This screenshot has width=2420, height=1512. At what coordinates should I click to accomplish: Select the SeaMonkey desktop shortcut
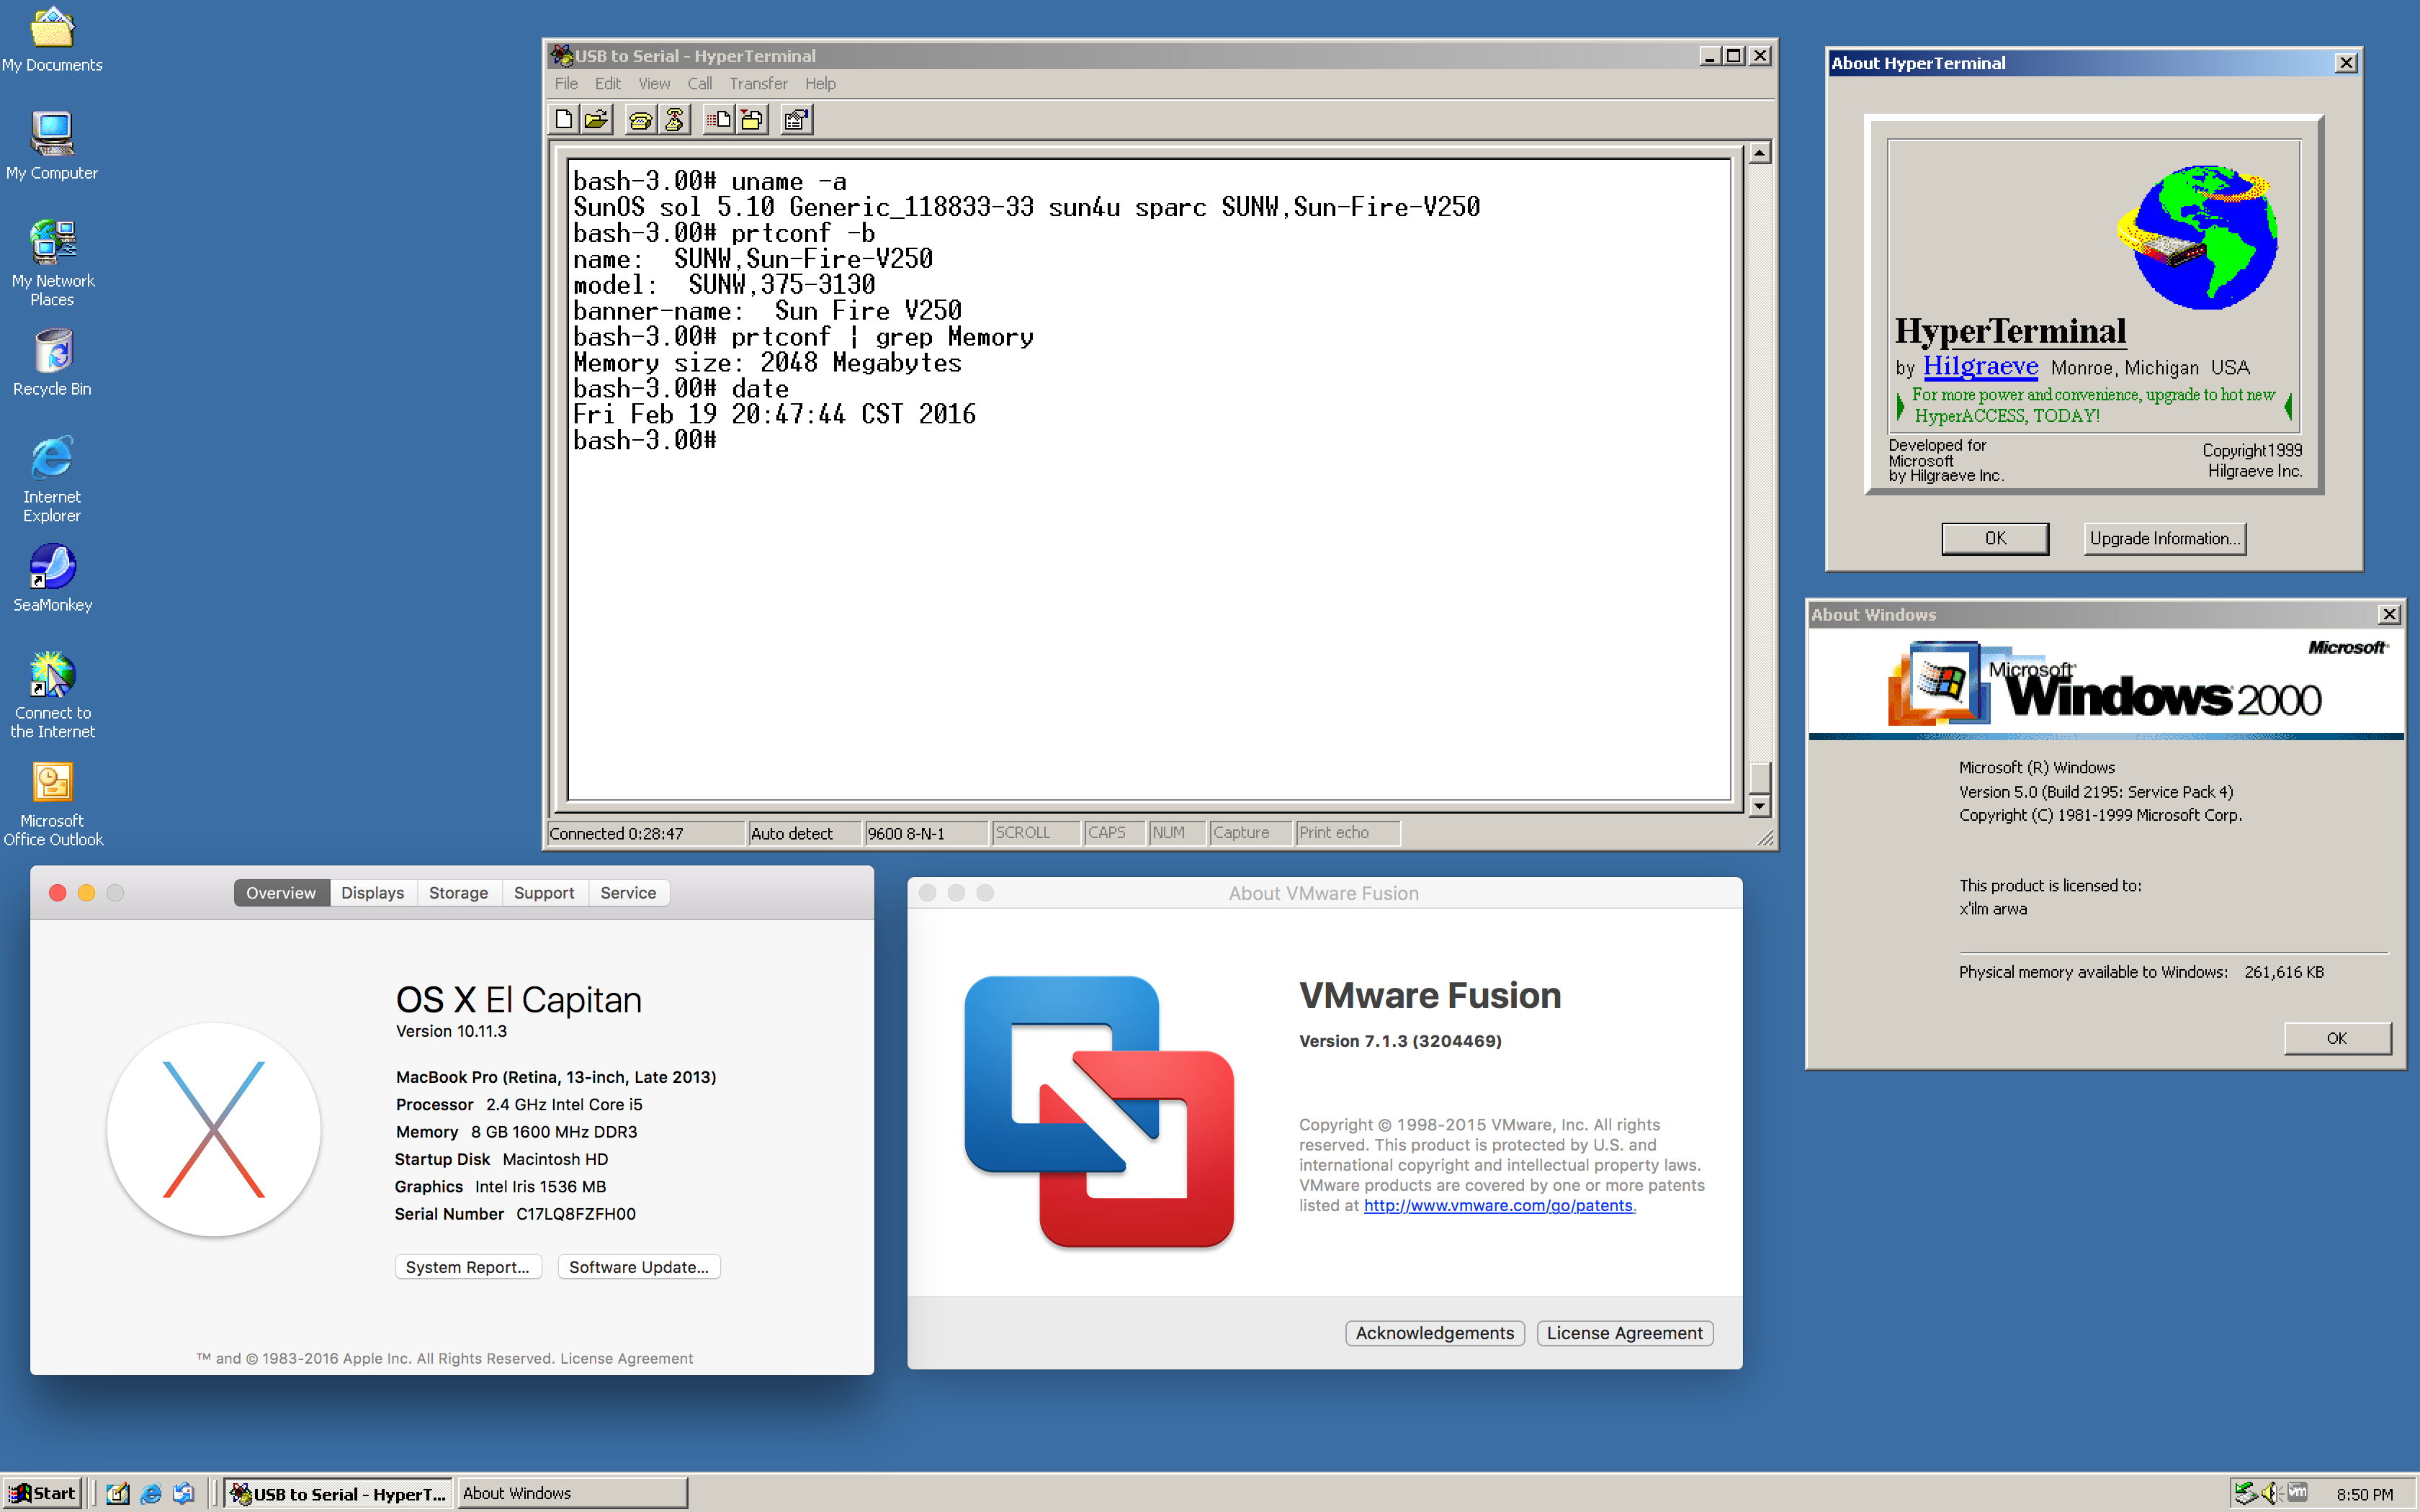pyautogui.click(x=52, y=579)
